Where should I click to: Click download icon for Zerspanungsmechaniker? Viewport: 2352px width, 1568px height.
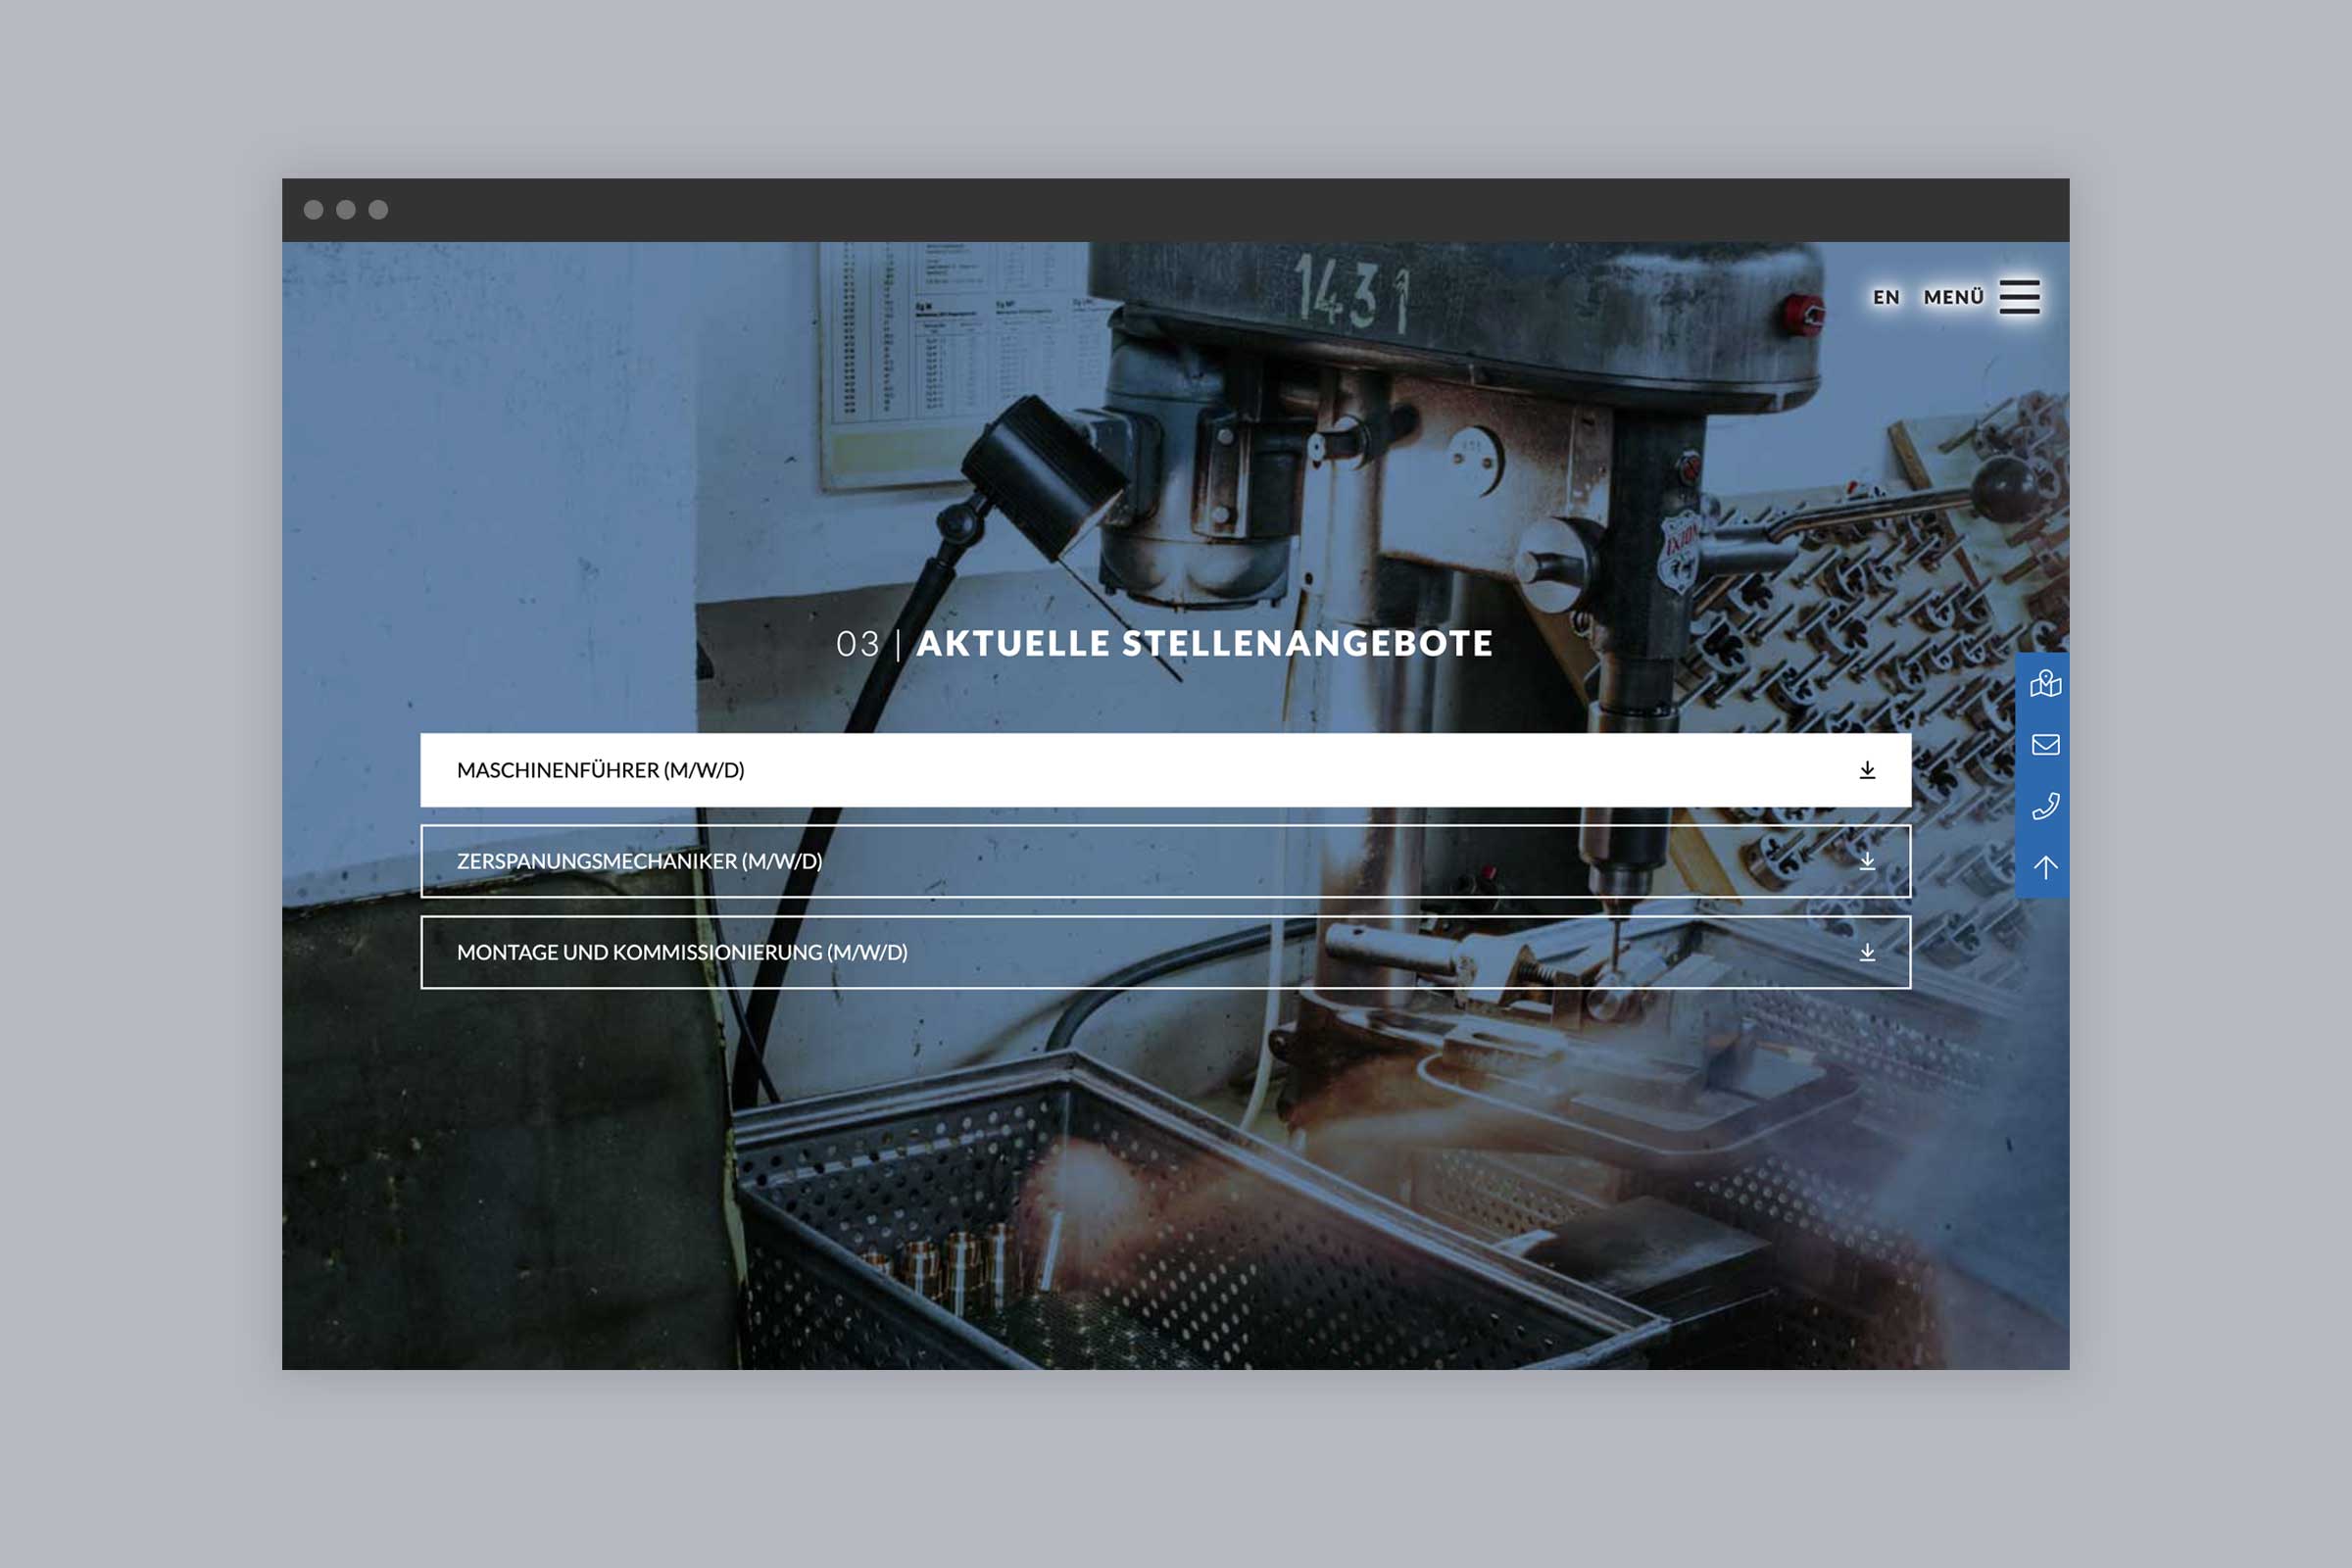pyautogui.click(x=1866, y=861)
